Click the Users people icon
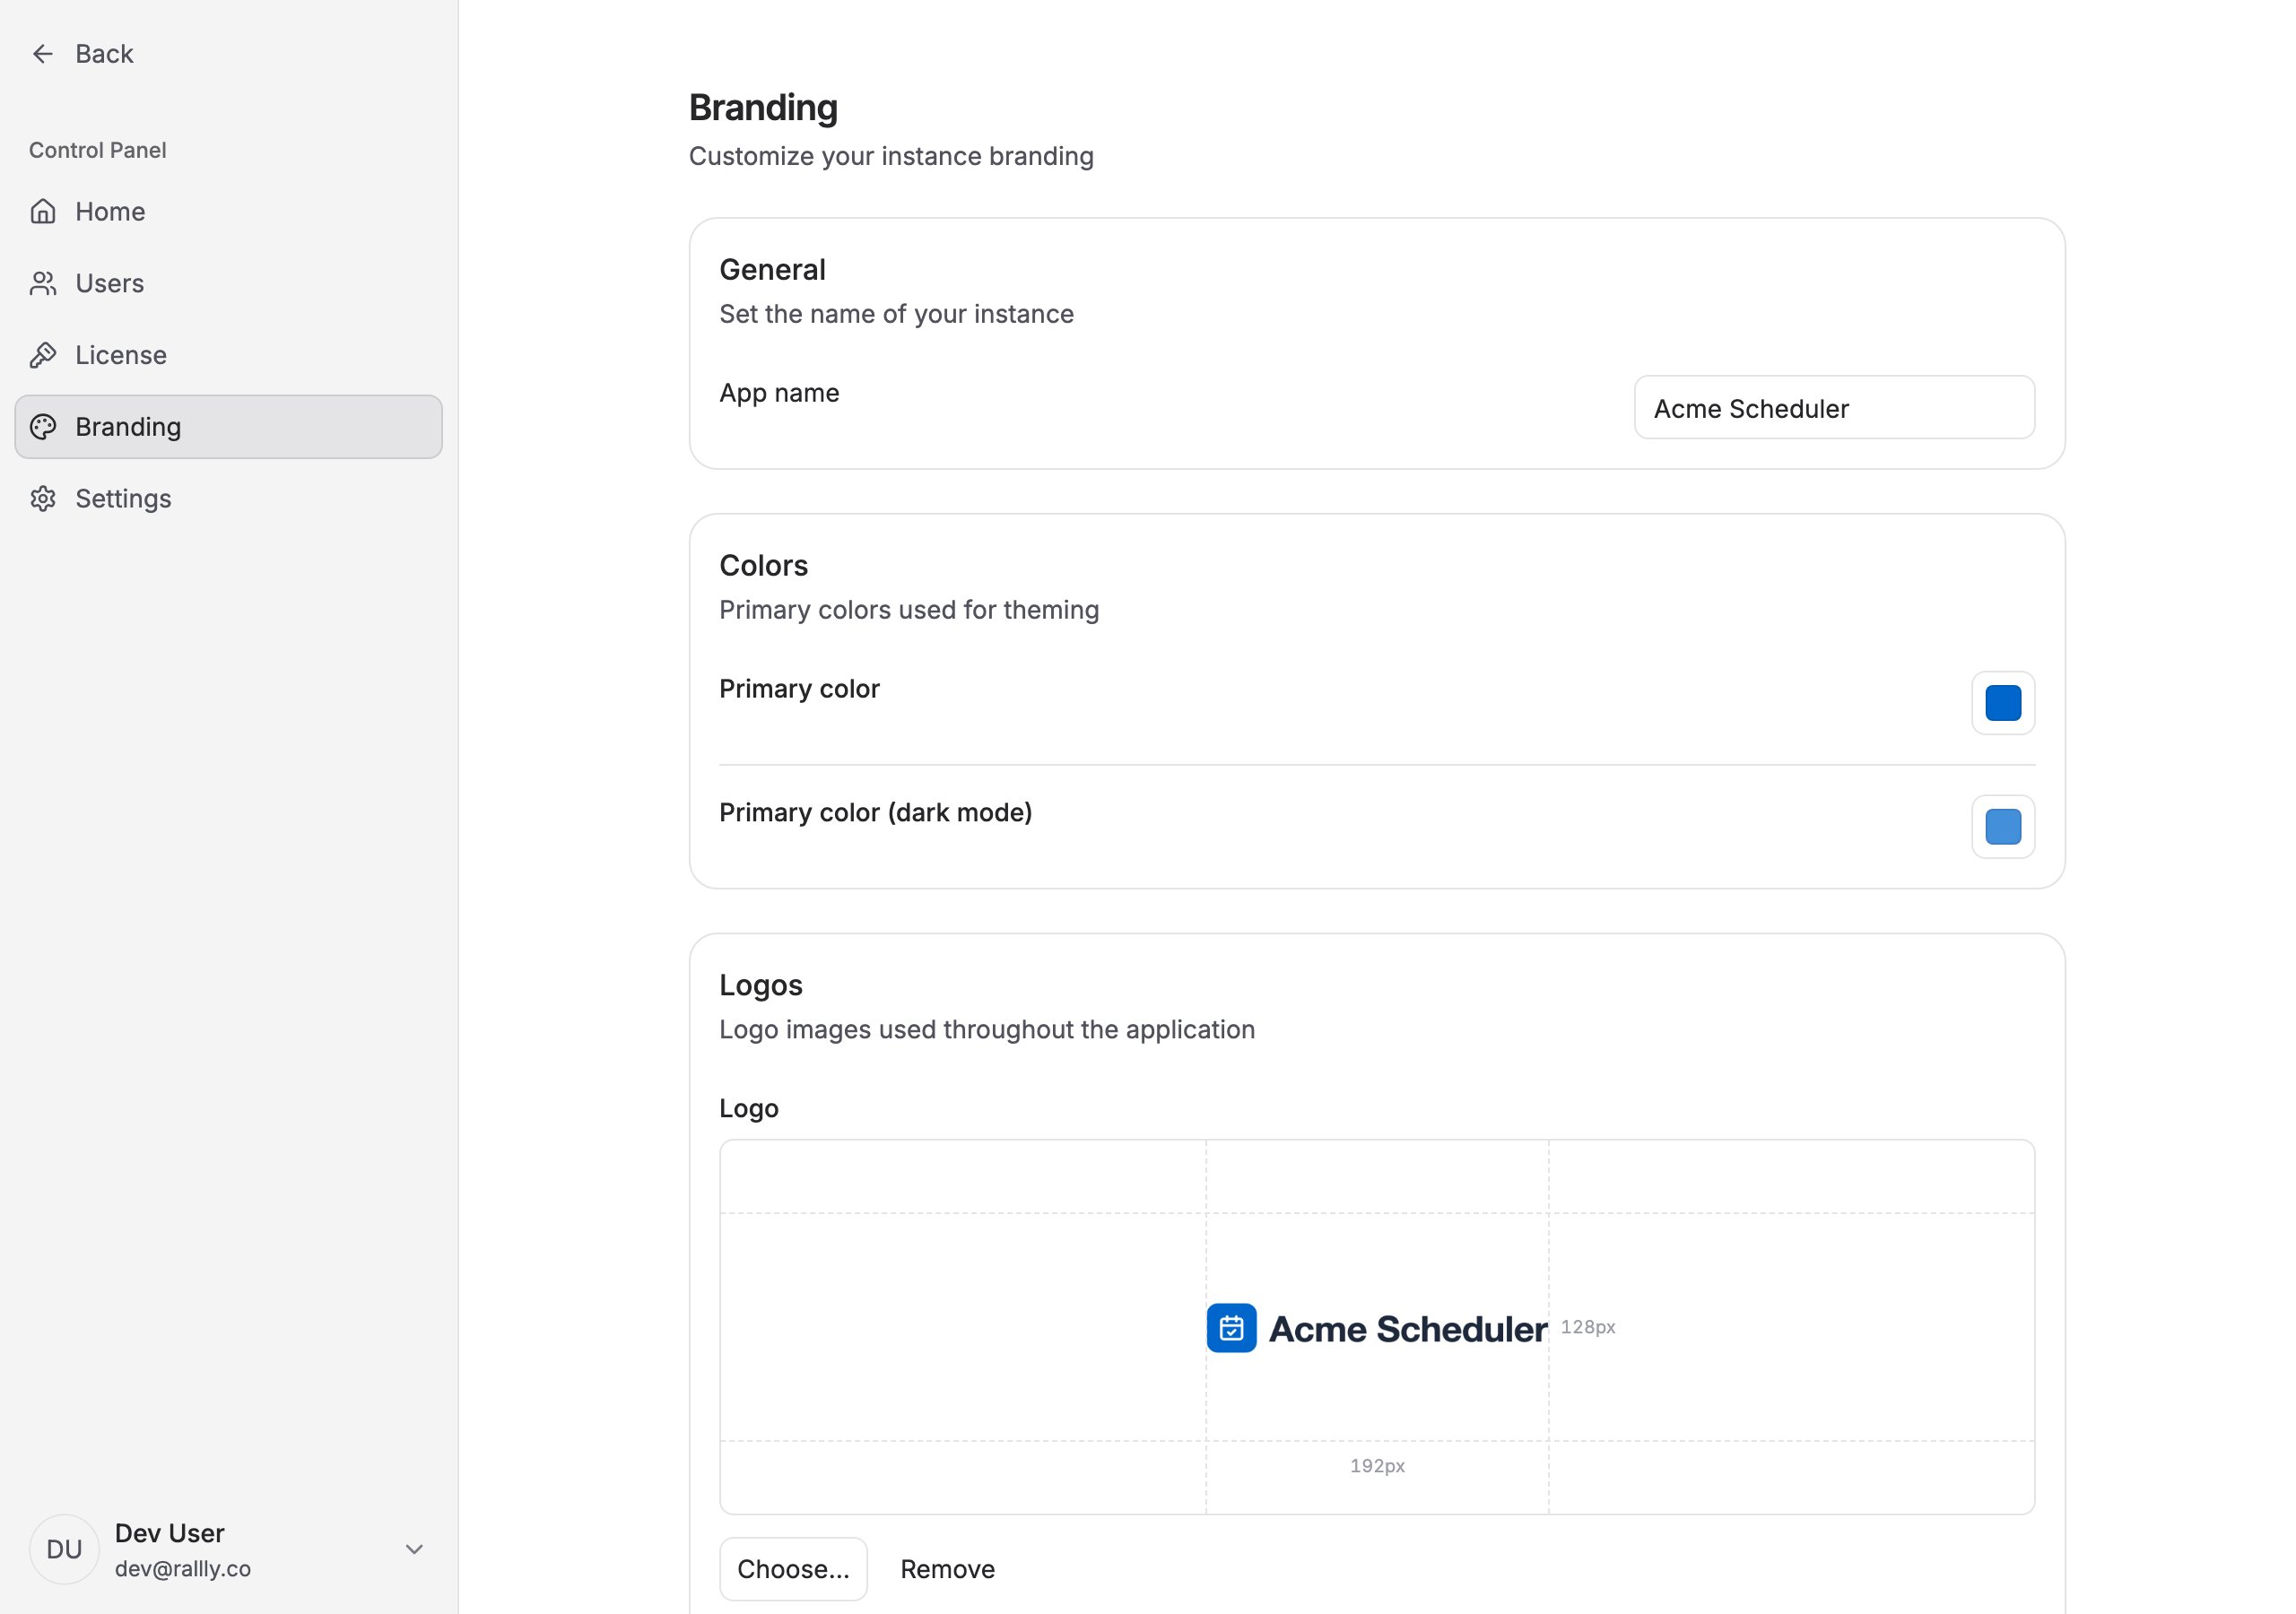Viewport: 2296px width, 1614px height. tap(43, 284)
